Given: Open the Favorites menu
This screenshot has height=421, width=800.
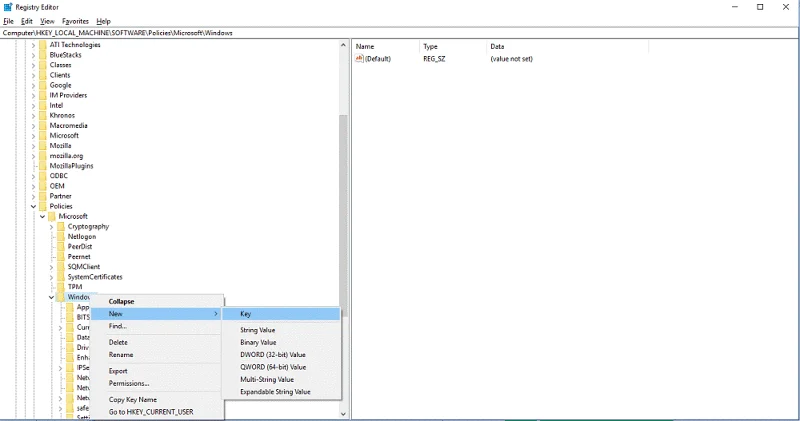Looking at the screenshot, I should (x=75, y=21).
